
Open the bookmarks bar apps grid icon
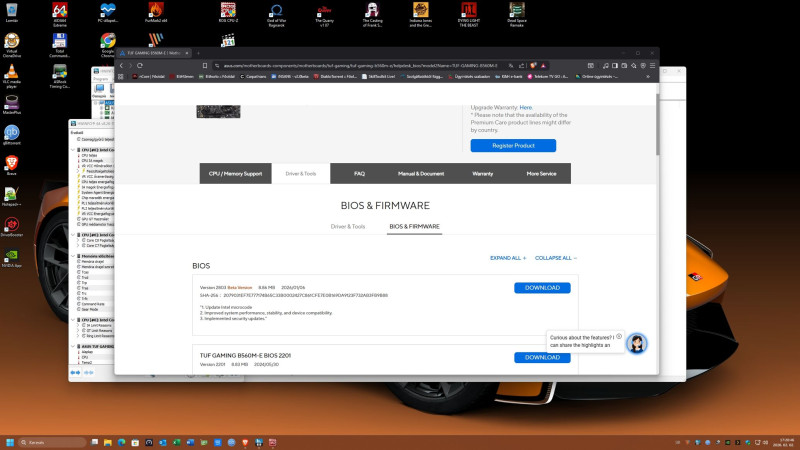(121, 77)
